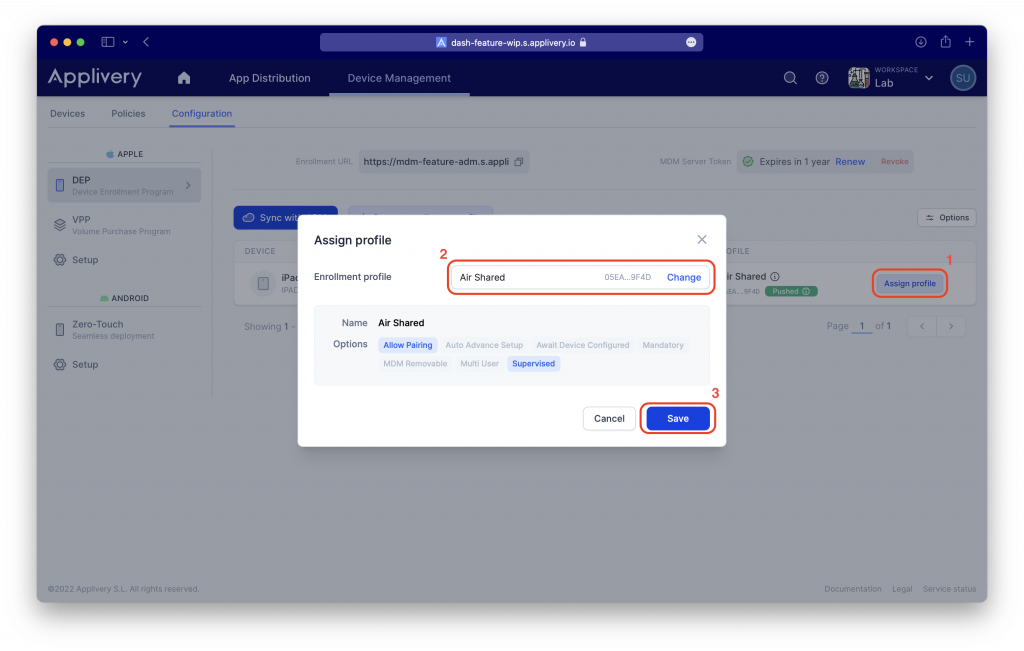Open a new tab with plus icon
Screen dimensions: 1024x651
pyautogui.click(x=970, y=42)
